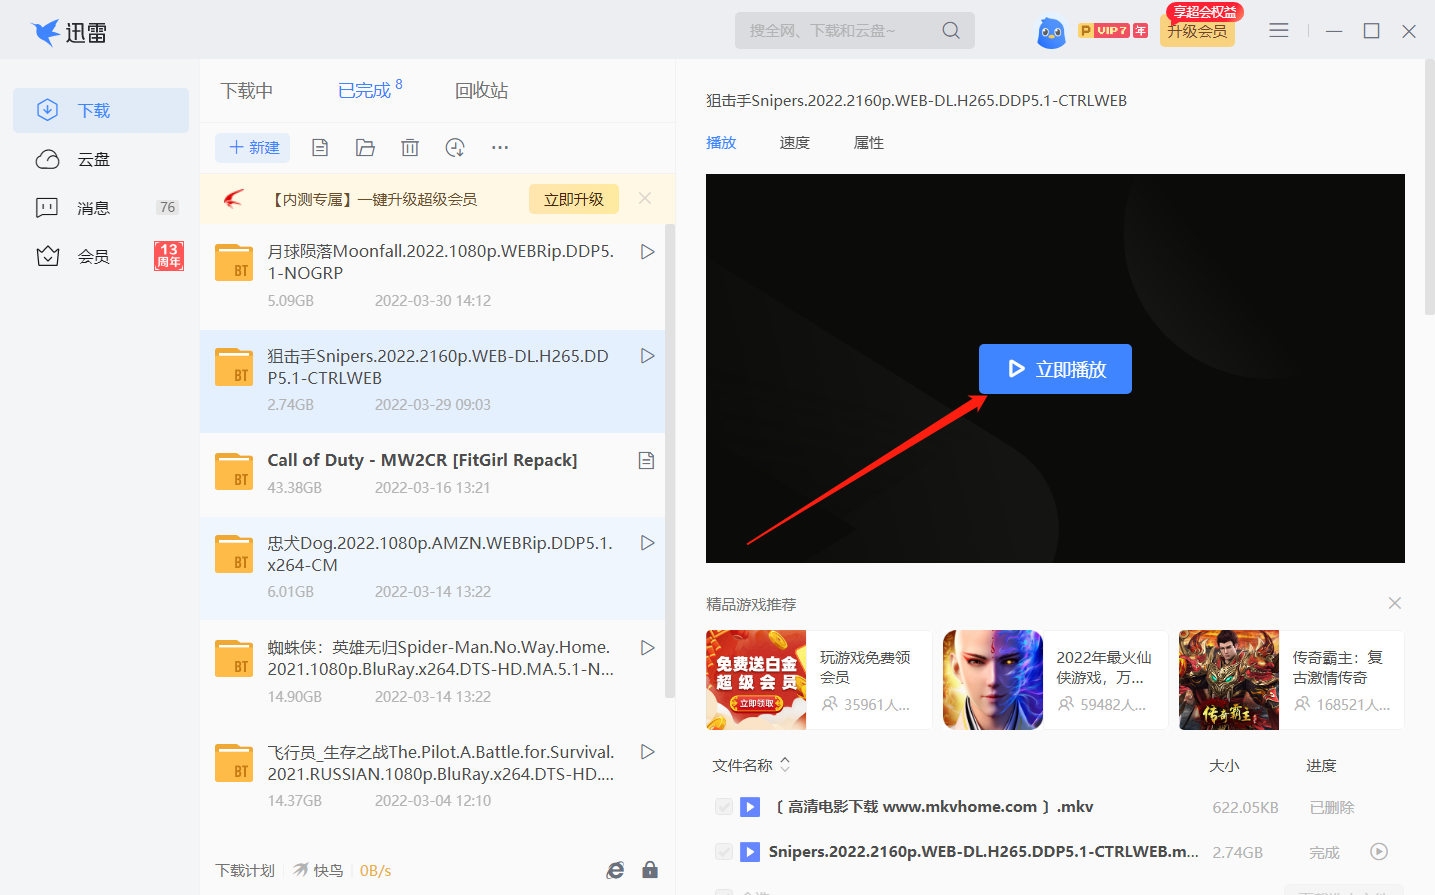Click the trash delete icon in toolbar
Viewport: 1435px width, 895px height.
coord(410,148)
